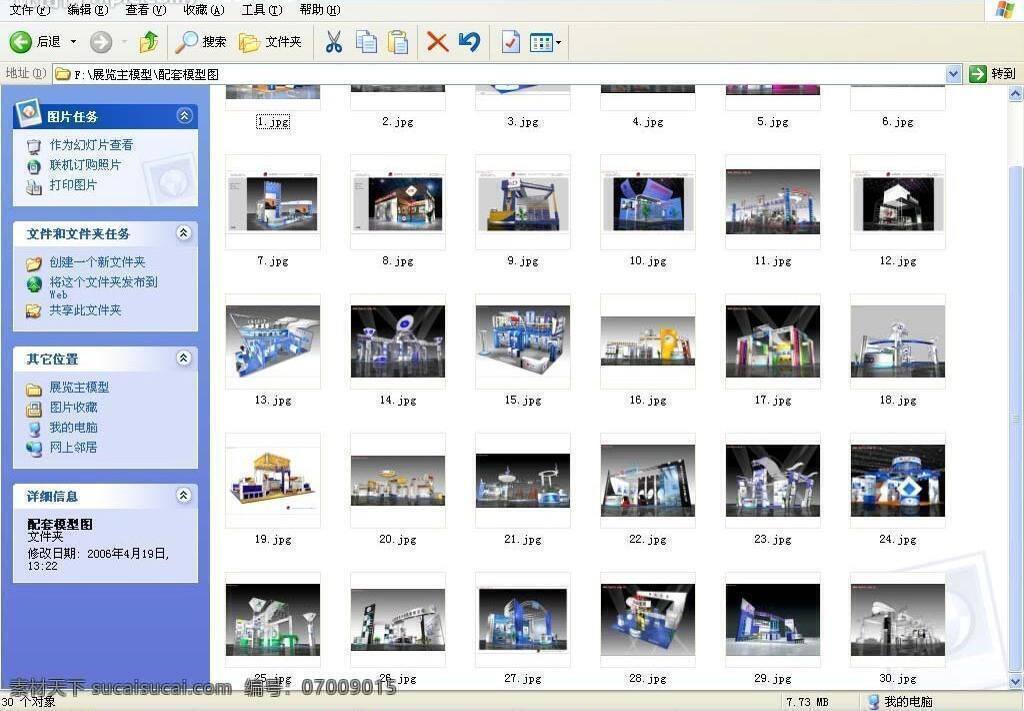
Task: Click folder icon beside 展览主模型
Action: pyautogui.click(x=33, y=389)
